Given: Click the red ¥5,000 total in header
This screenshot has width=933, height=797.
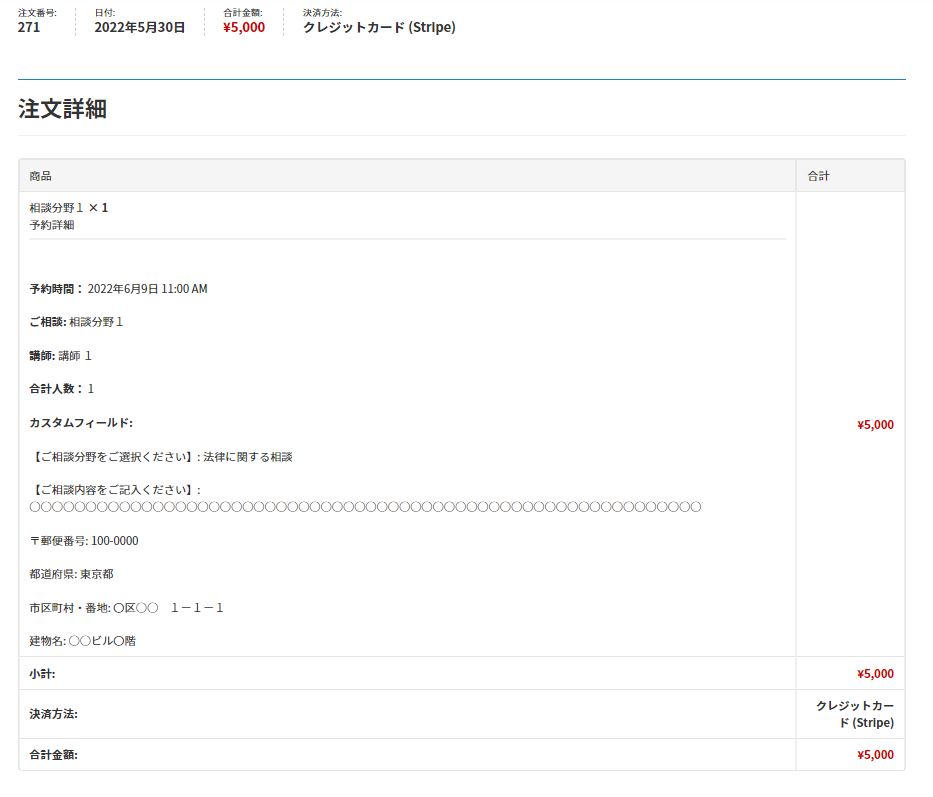Looking at the screenshot, I should [244, 27].
